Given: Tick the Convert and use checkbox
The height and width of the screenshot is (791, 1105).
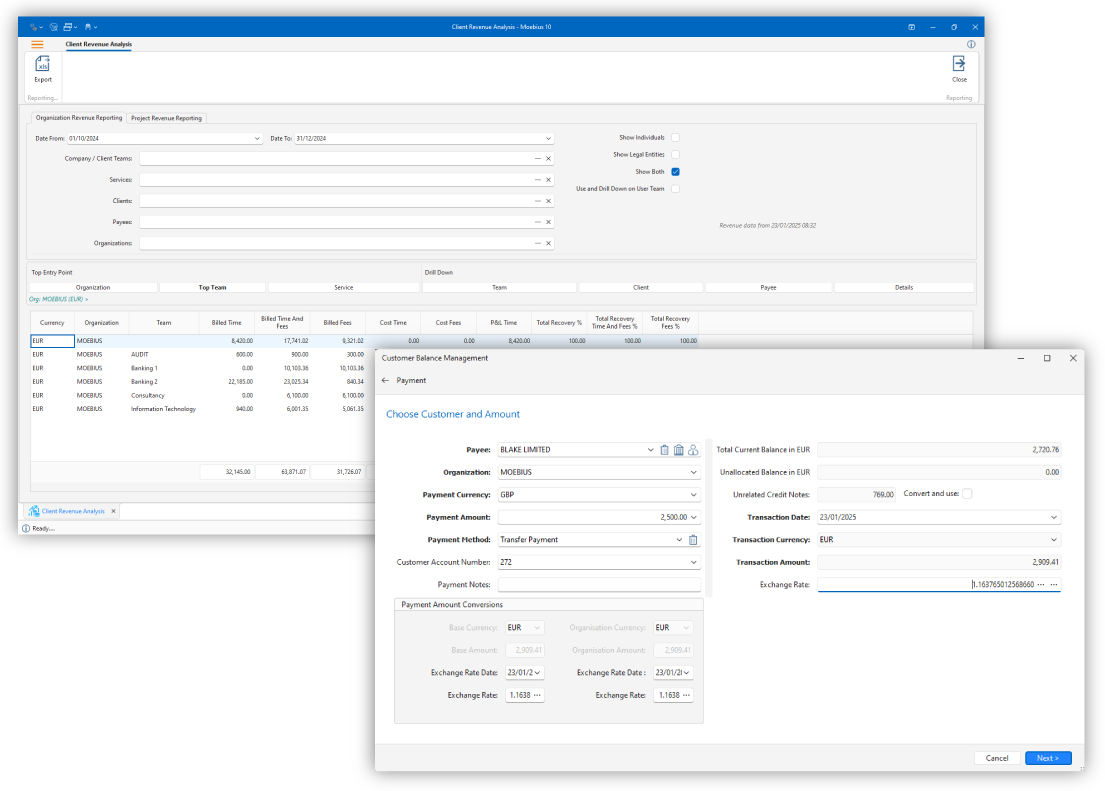Looking at the screenshot, I should pyautogui.click(x=966, y=494).
